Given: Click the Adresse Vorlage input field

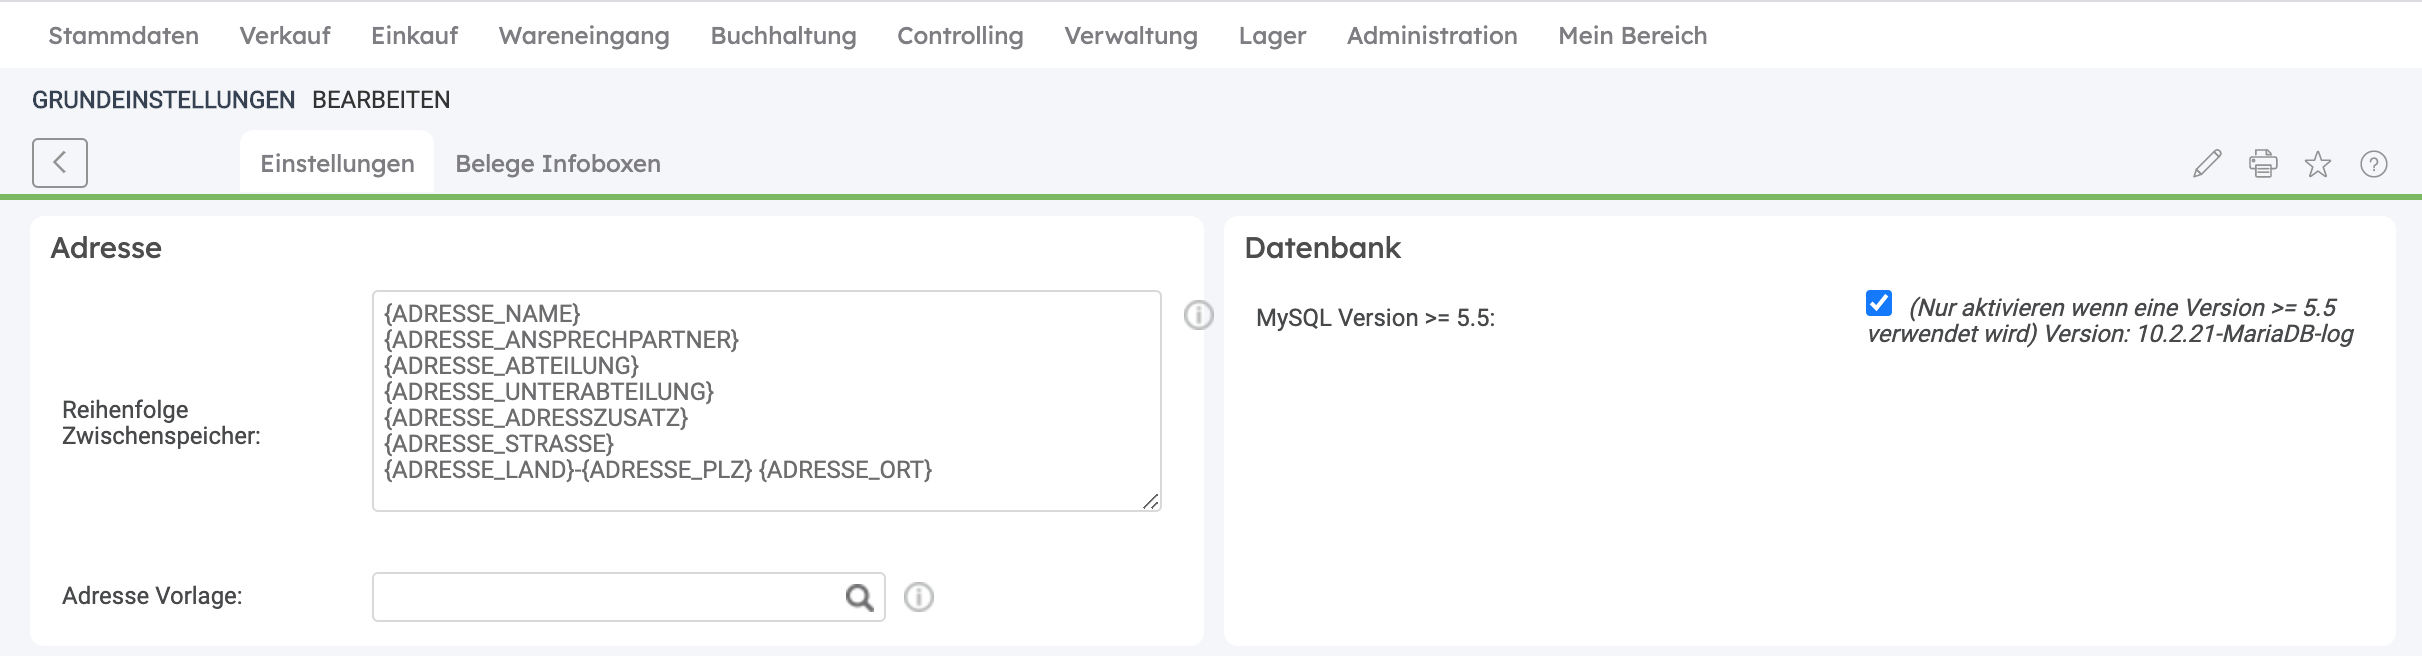Looking at the screenshot, I should point(606,597).
